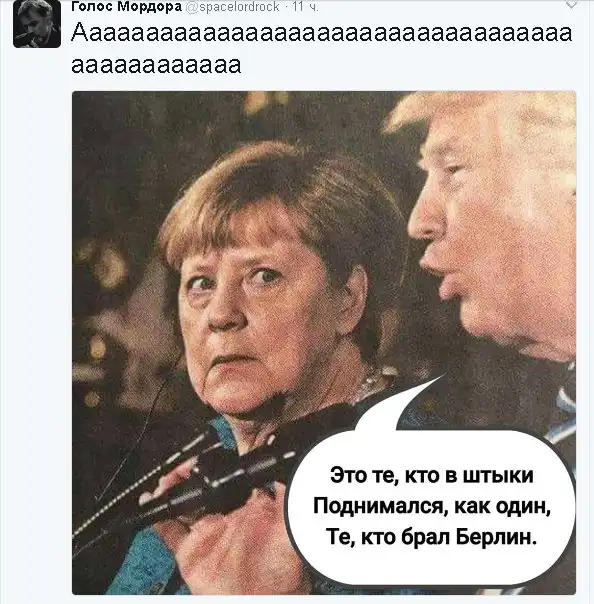594x604 pixels.
Task: Open the tweet options chevron menu
Action: (571, 5)
